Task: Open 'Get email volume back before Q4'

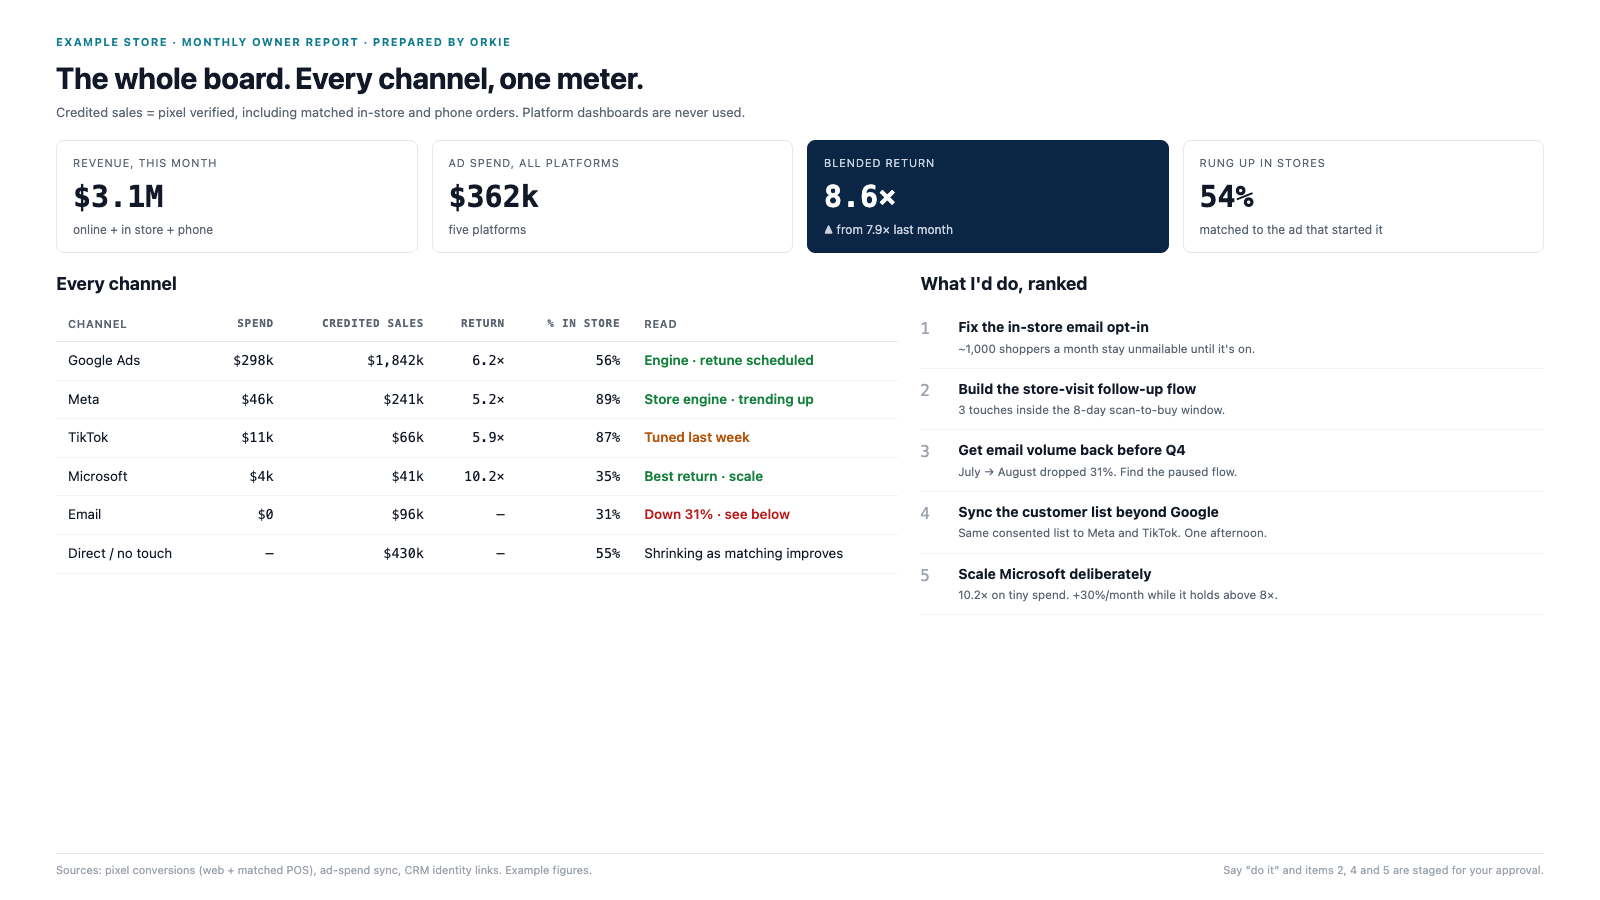Action: click(1071, 450)
